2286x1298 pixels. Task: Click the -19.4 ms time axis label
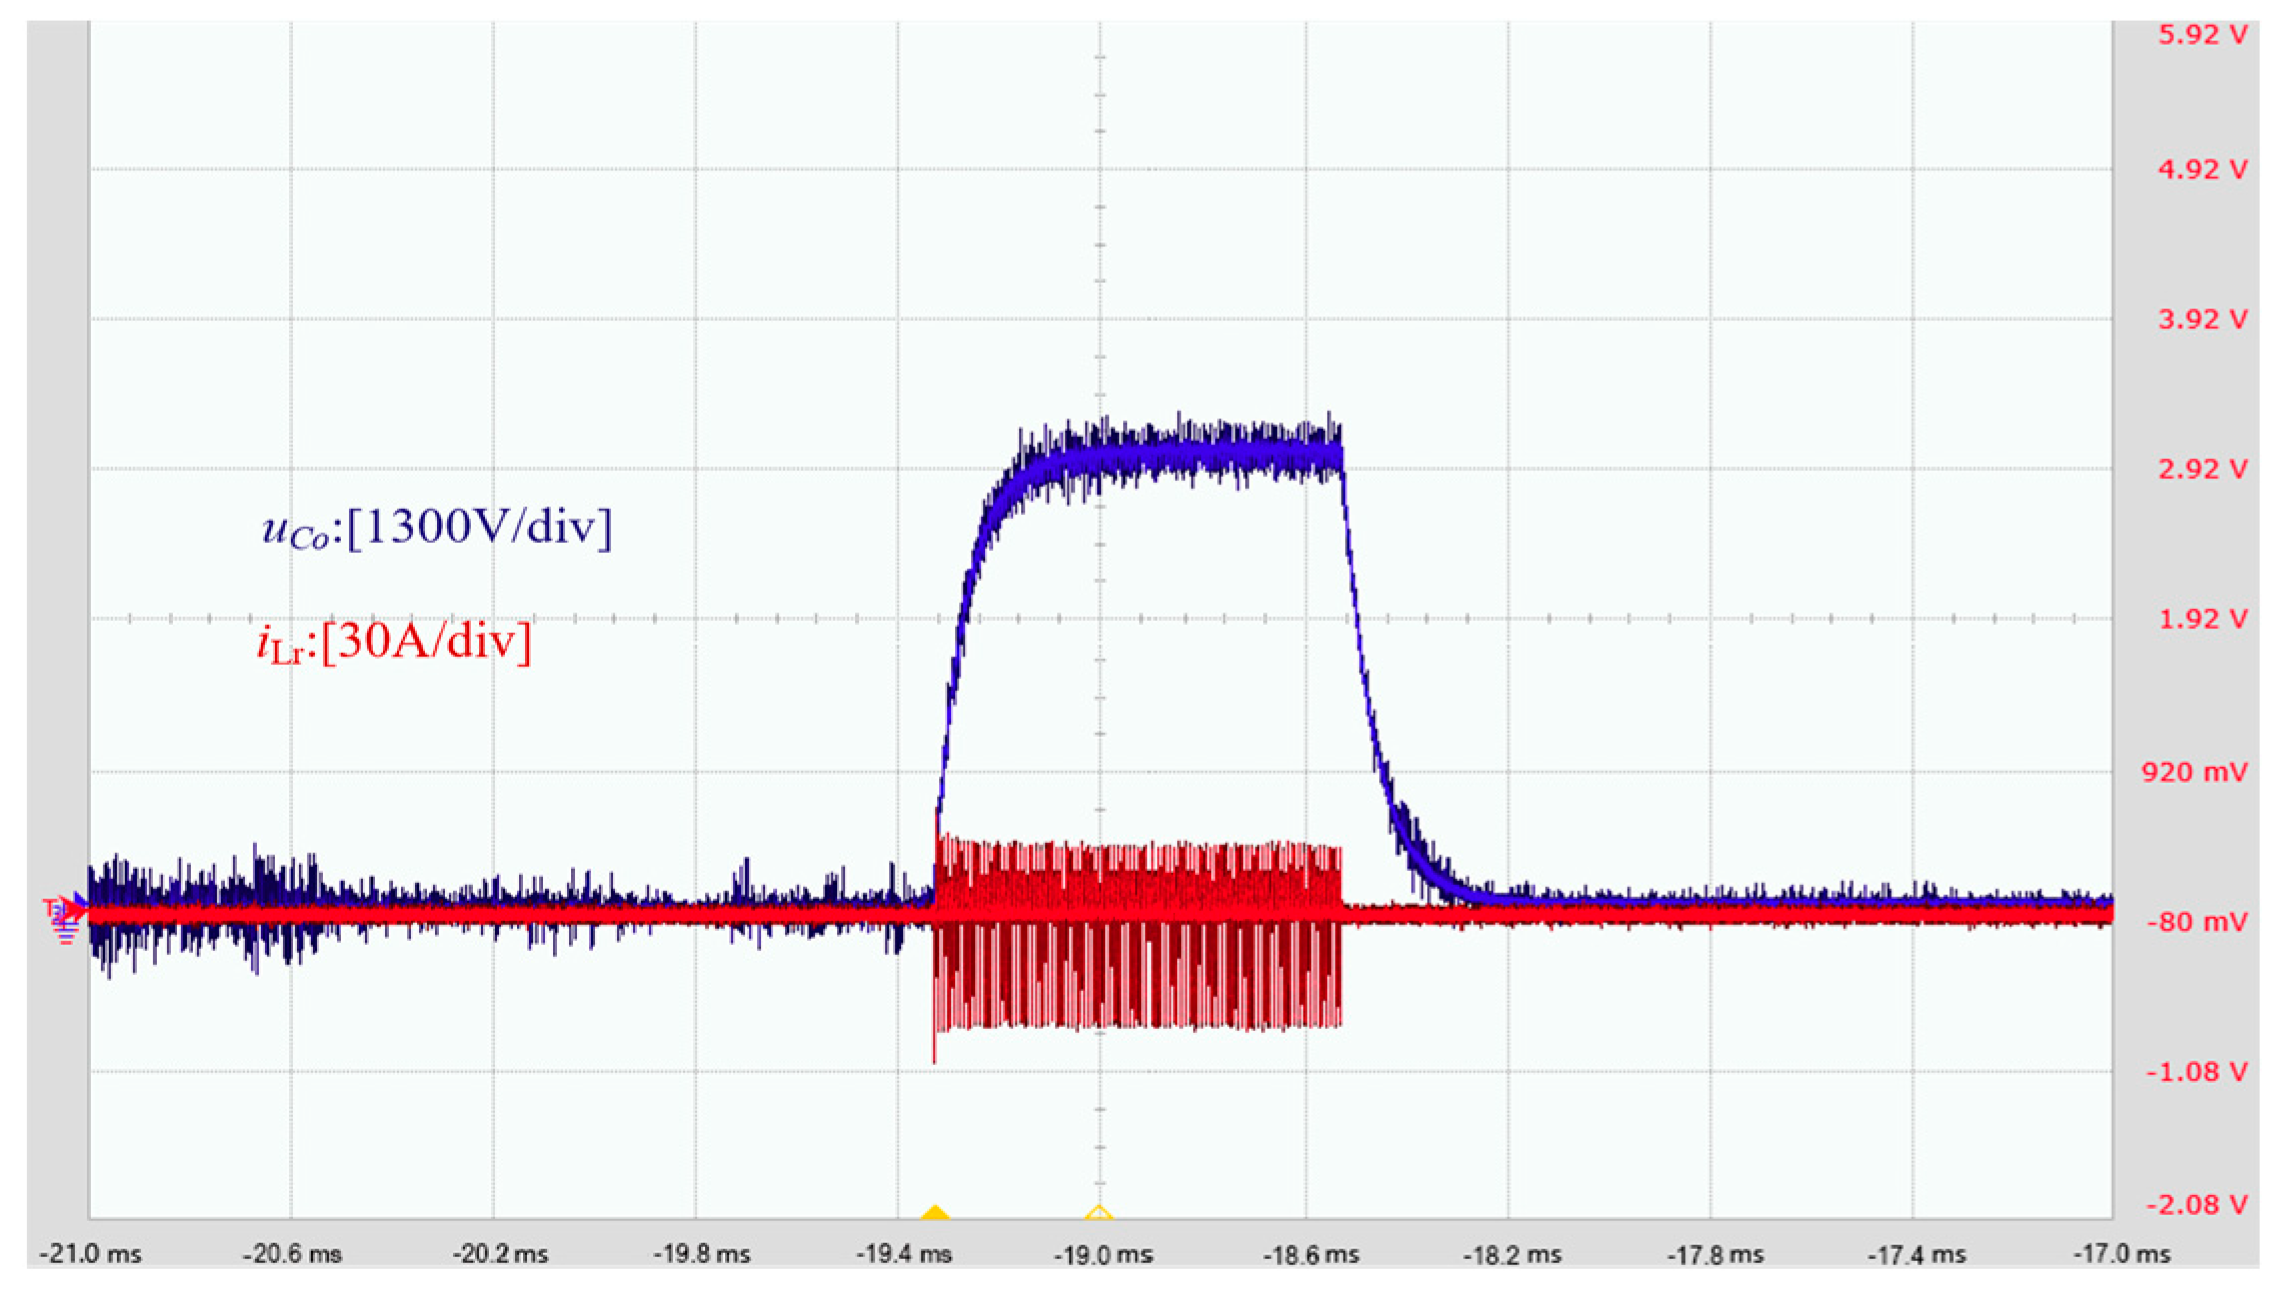(x=903, y=1254)
